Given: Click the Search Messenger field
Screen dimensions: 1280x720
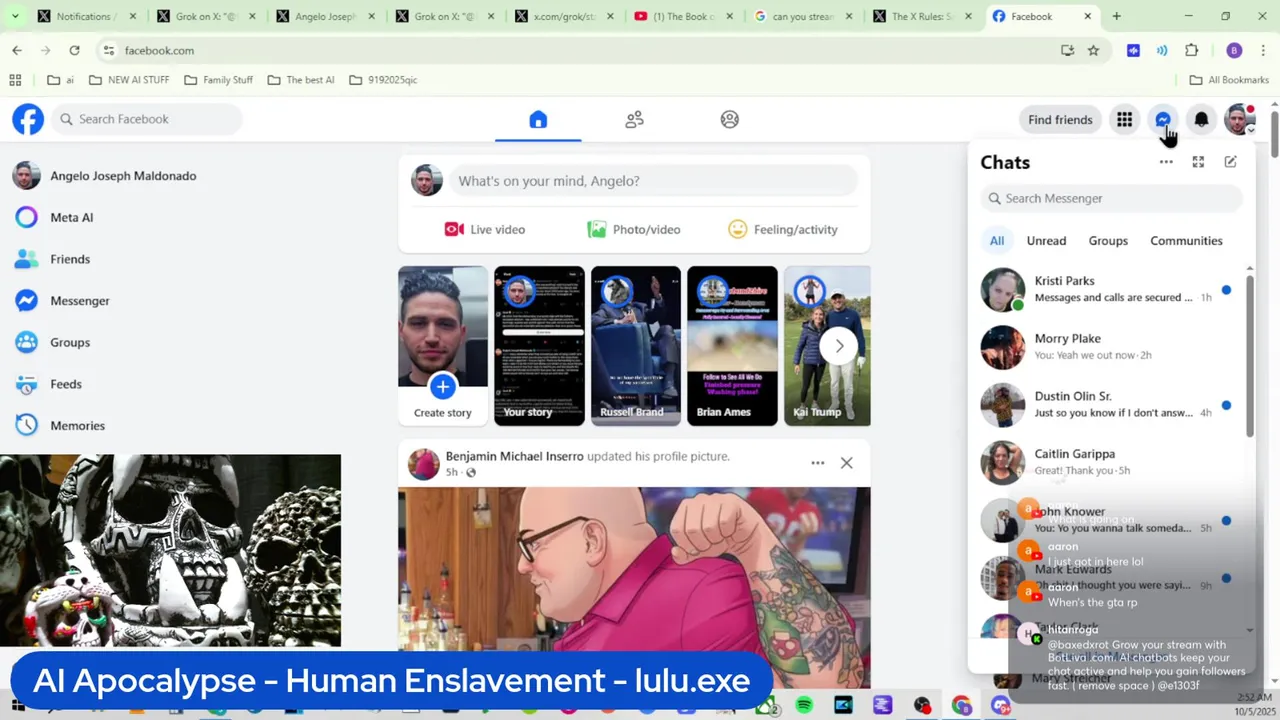Looking at the screenshot, I should tap(1110, 198).
